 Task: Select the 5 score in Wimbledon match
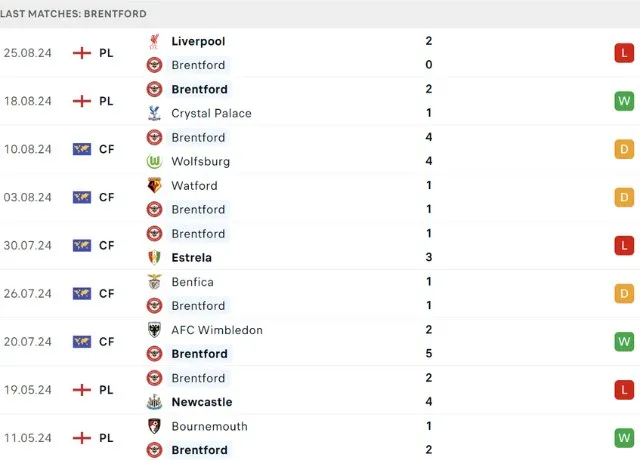click(x=428, y=354)
